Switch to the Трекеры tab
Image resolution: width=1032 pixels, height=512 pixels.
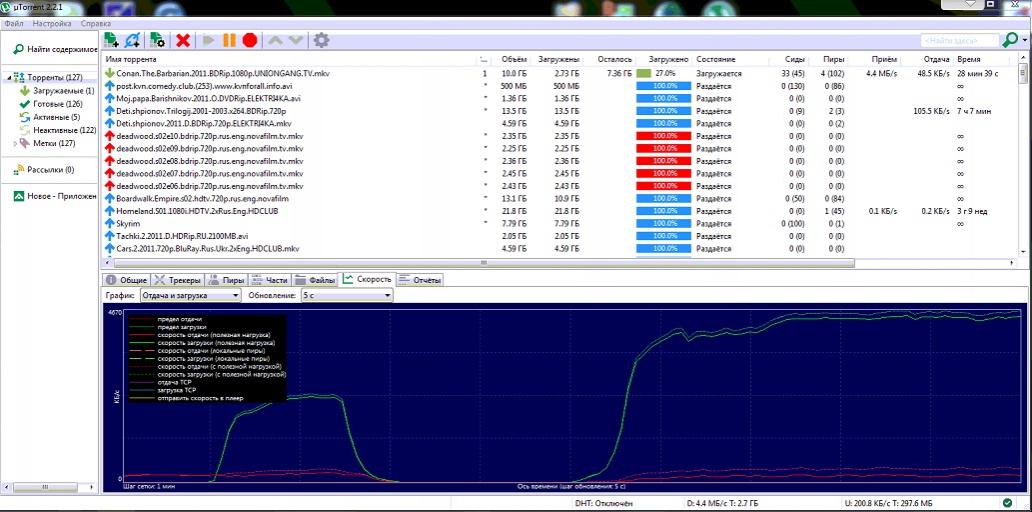point(178,280)
